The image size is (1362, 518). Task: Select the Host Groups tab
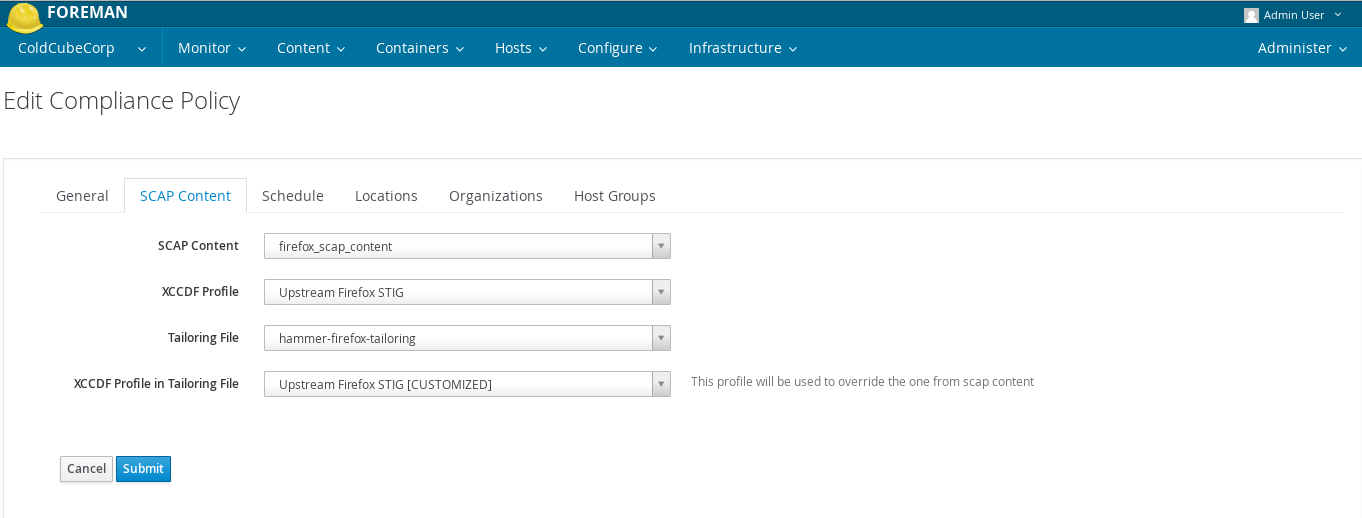point(614,196)
